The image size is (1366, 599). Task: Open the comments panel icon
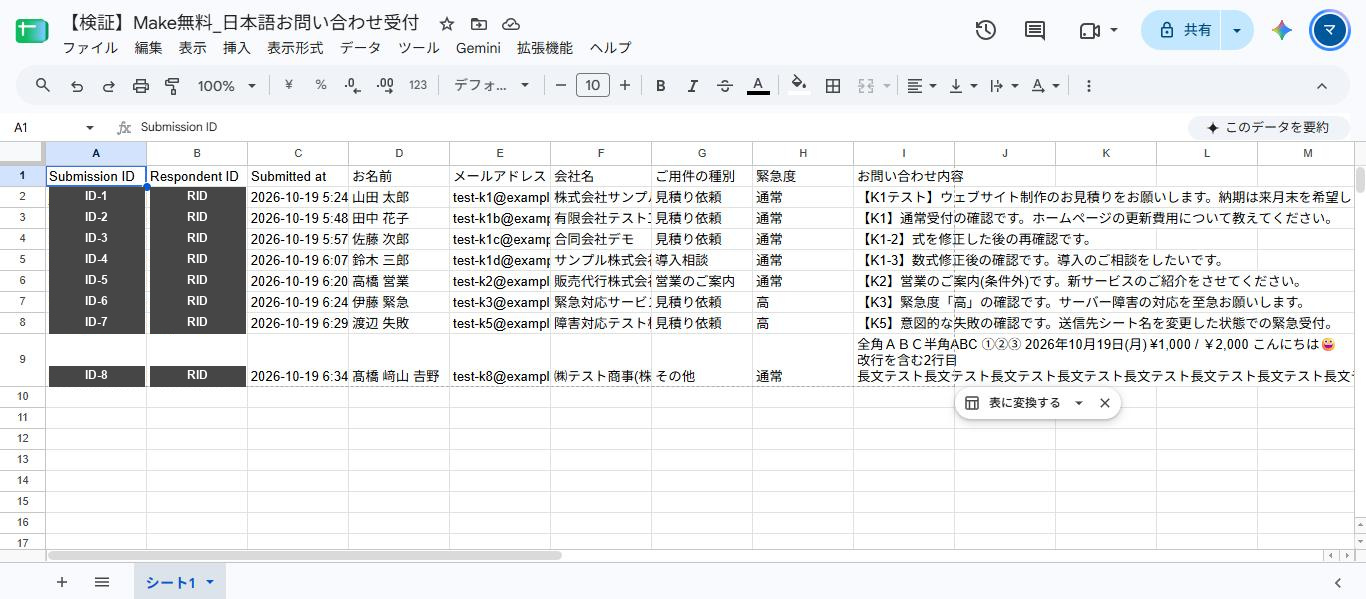[x=1035, y=30]
